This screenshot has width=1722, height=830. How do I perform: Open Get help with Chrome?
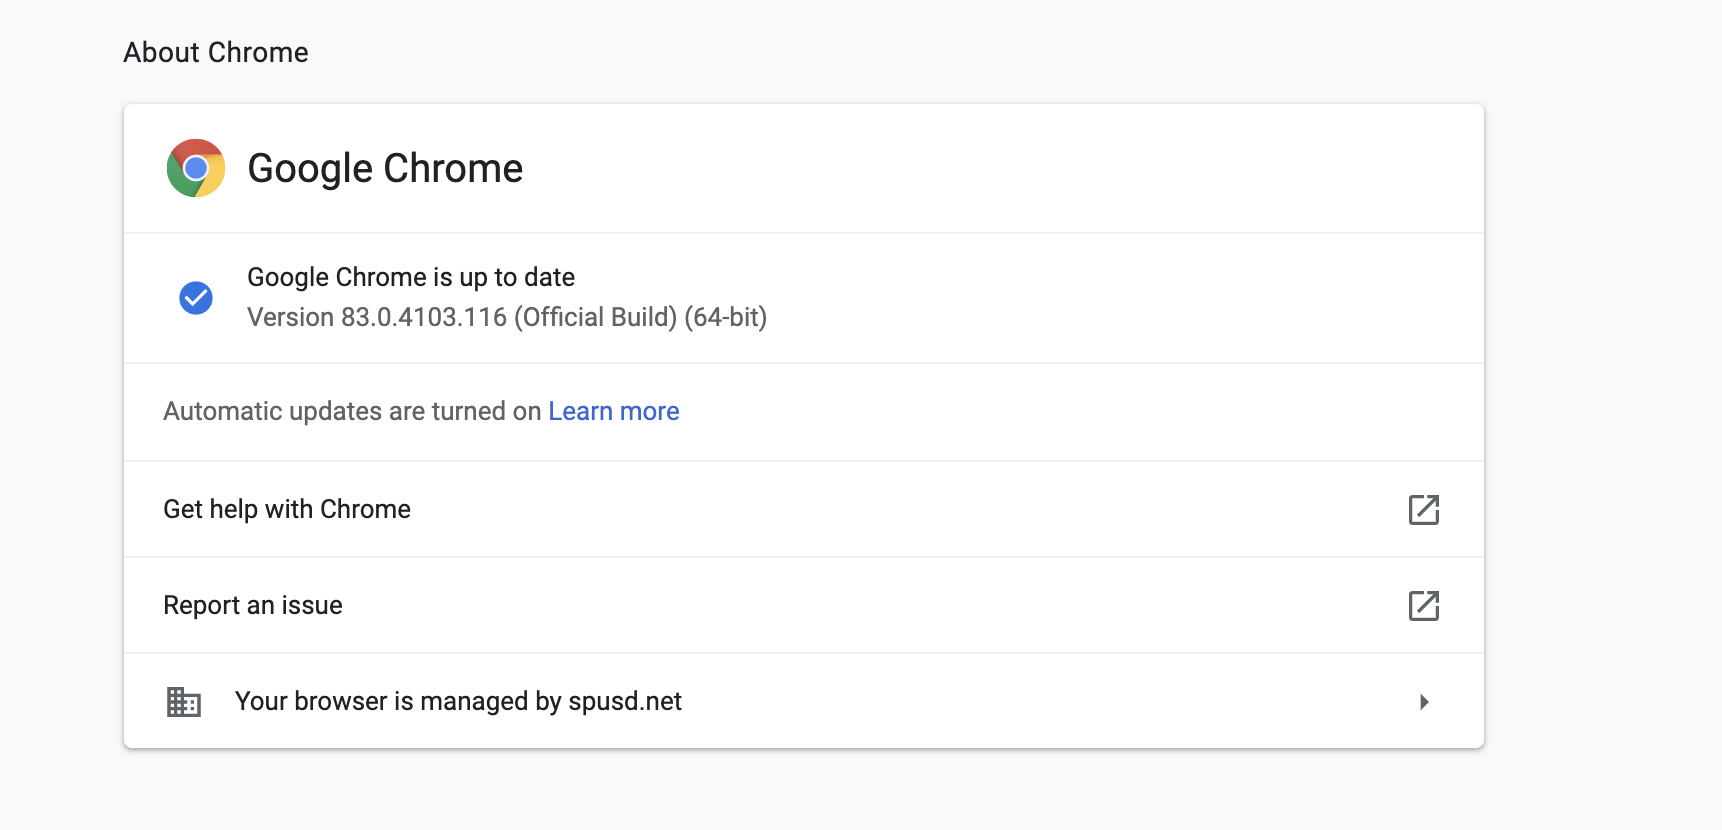(804, 509)
